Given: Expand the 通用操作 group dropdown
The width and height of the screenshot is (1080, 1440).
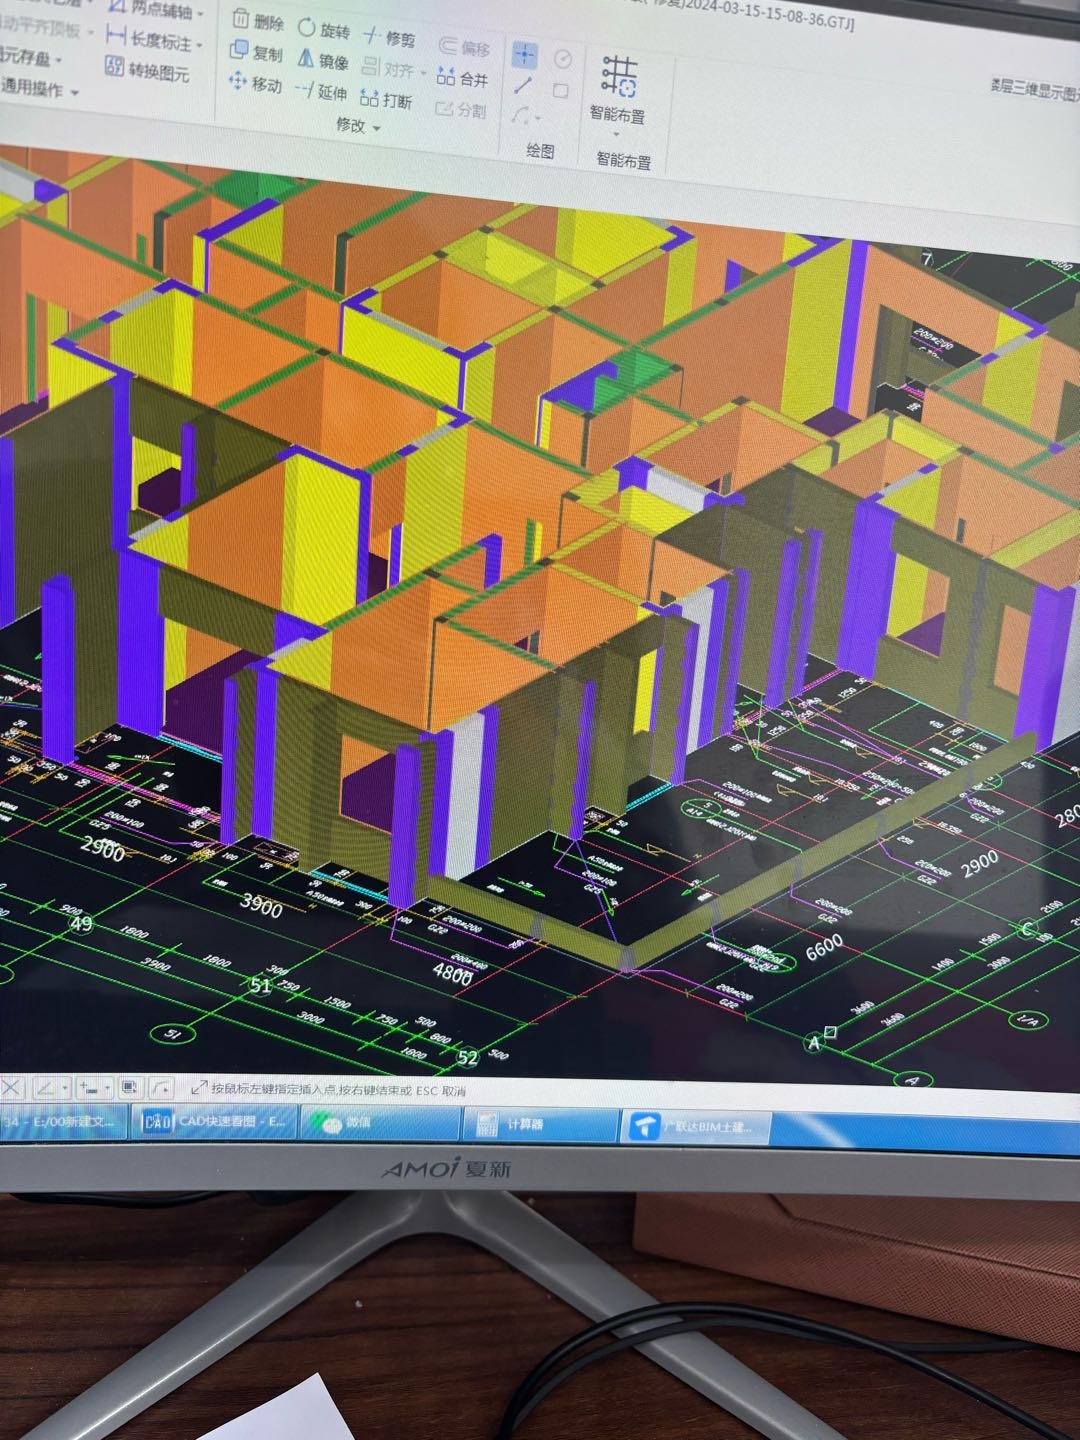Looking at the screenshot, I should 75,93.
